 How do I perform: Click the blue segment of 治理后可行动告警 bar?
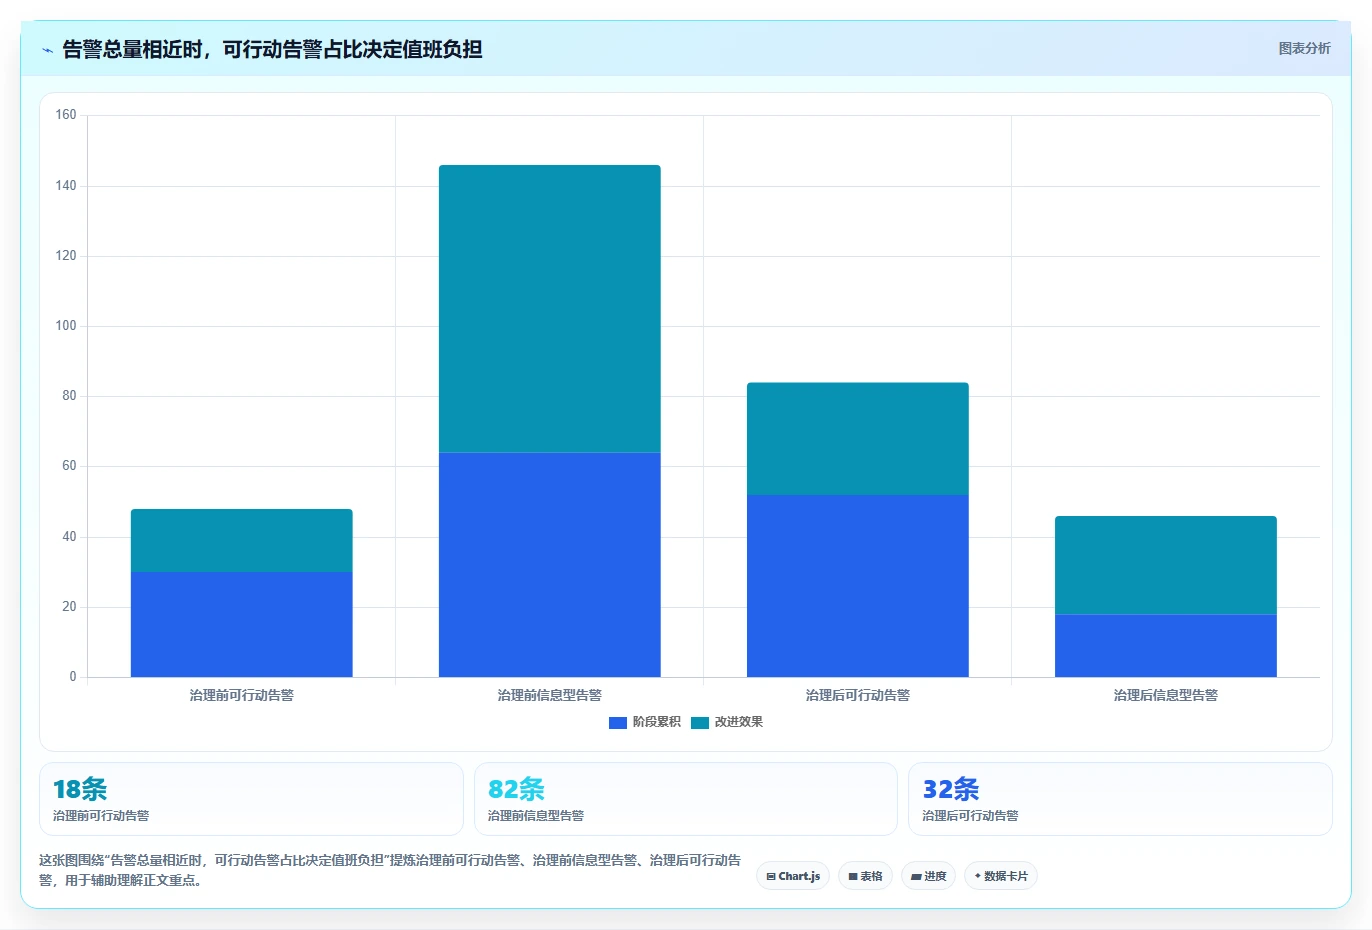click(x=858, y=586)
